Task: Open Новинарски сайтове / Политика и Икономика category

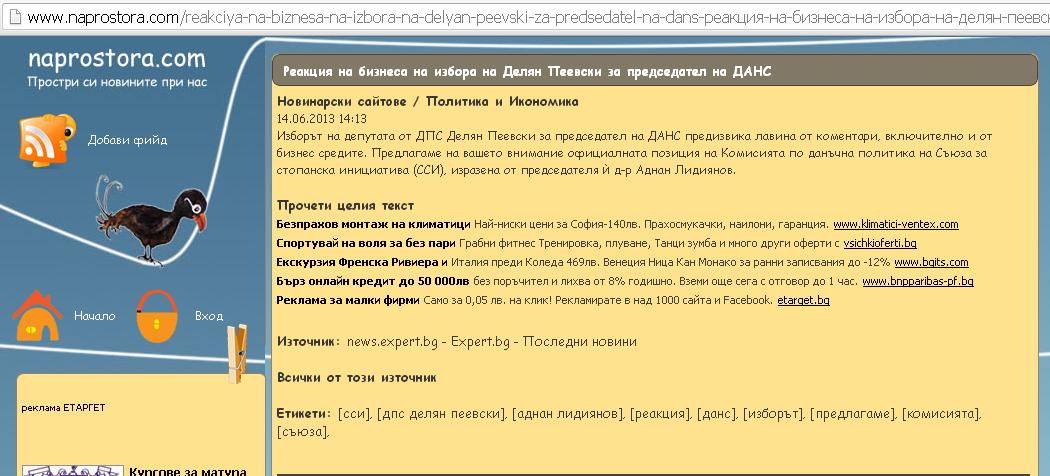Action: click(x=427, y=102)
